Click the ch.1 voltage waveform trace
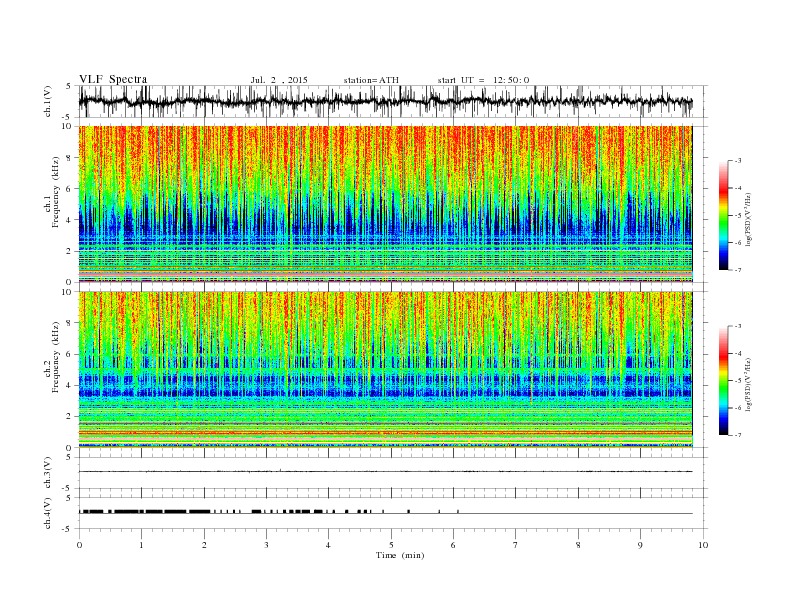The image size is (792, 612). click(385, 101)
